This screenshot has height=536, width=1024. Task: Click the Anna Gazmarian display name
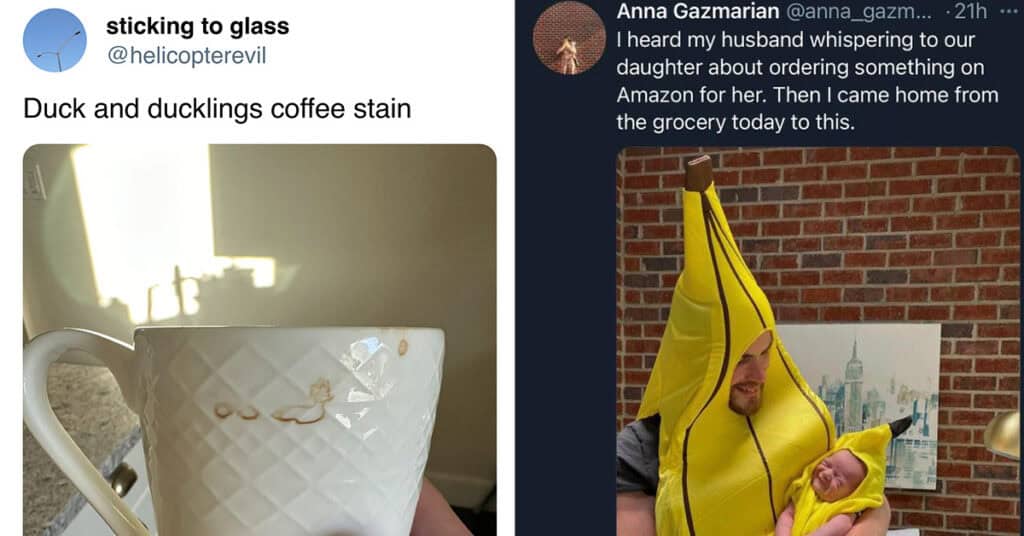coord(697,11)
